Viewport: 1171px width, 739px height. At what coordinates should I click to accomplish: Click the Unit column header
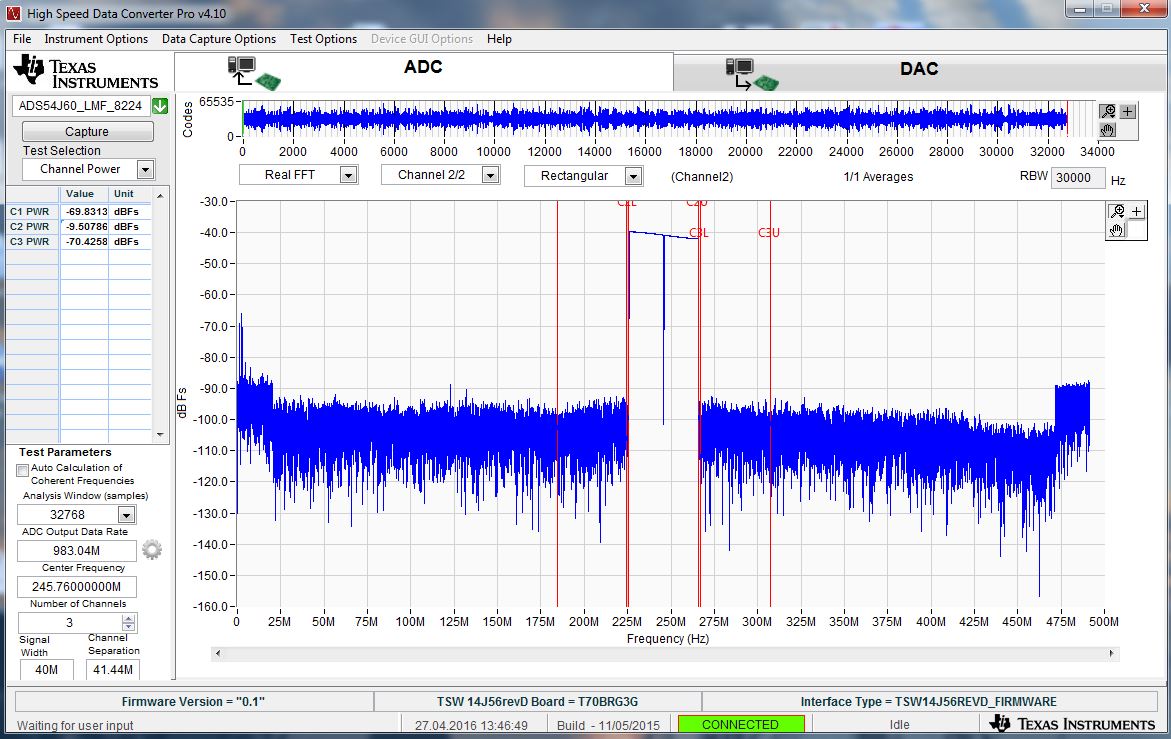(124, 193)
